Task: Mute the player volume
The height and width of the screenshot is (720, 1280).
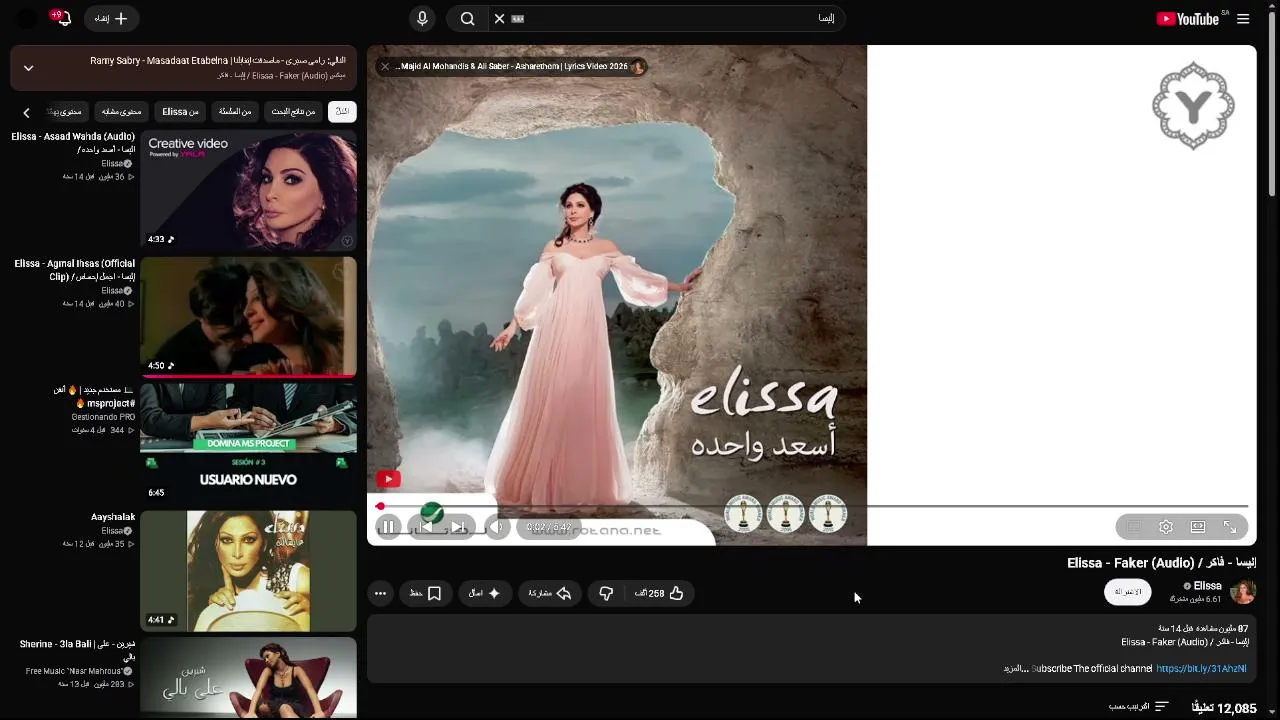Action: tap(497, 527)
